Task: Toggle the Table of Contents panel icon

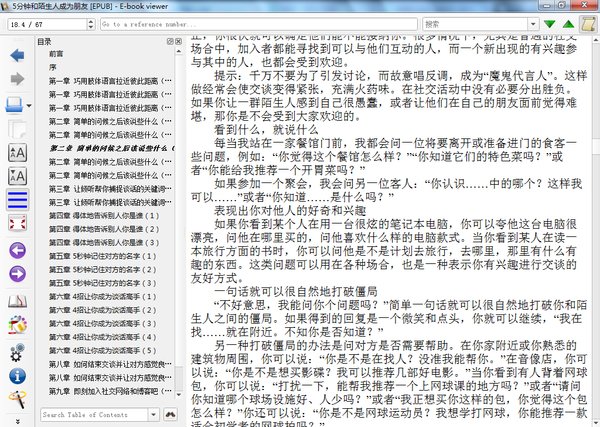Action: click(17, 200)
